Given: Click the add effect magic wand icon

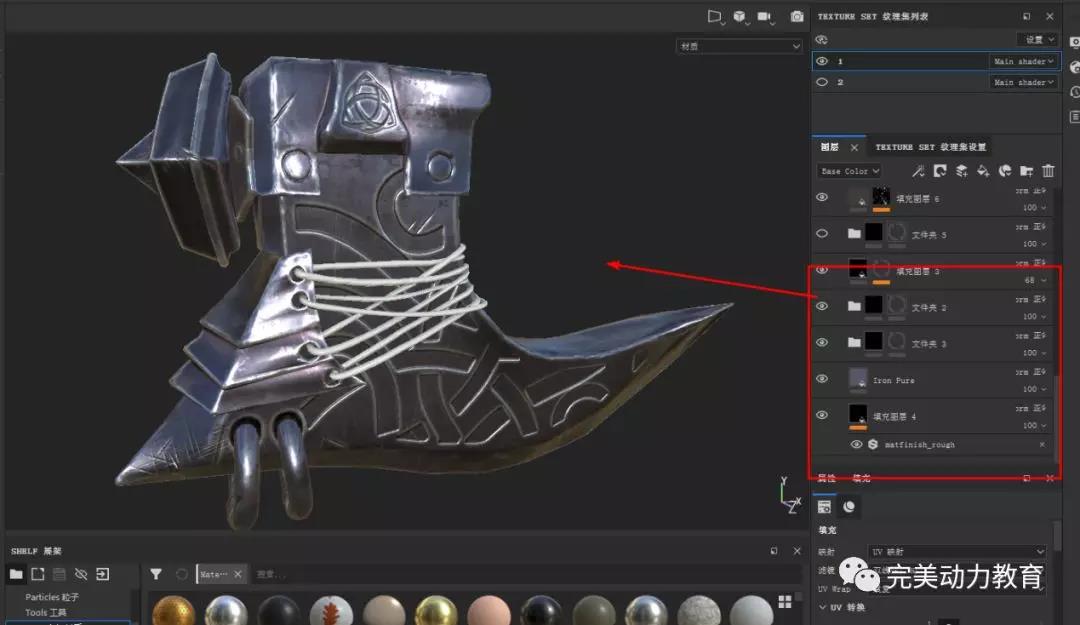Looking at the screenshot, I should click(x=918, y=172).
